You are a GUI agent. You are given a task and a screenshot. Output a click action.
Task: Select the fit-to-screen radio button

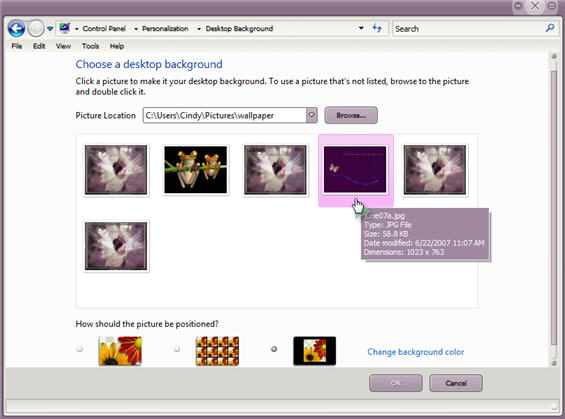click(80, 349)
